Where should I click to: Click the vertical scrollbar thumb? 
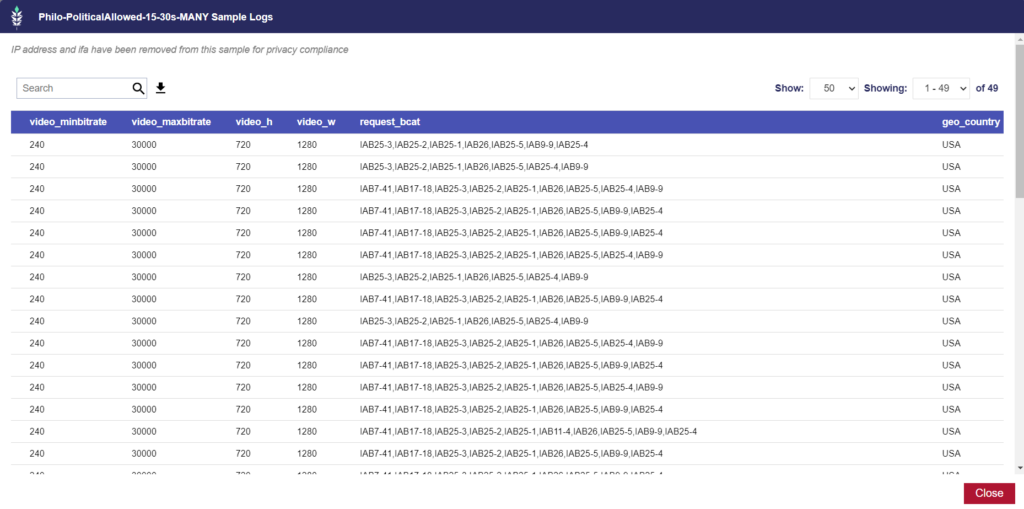point(1019,121)
